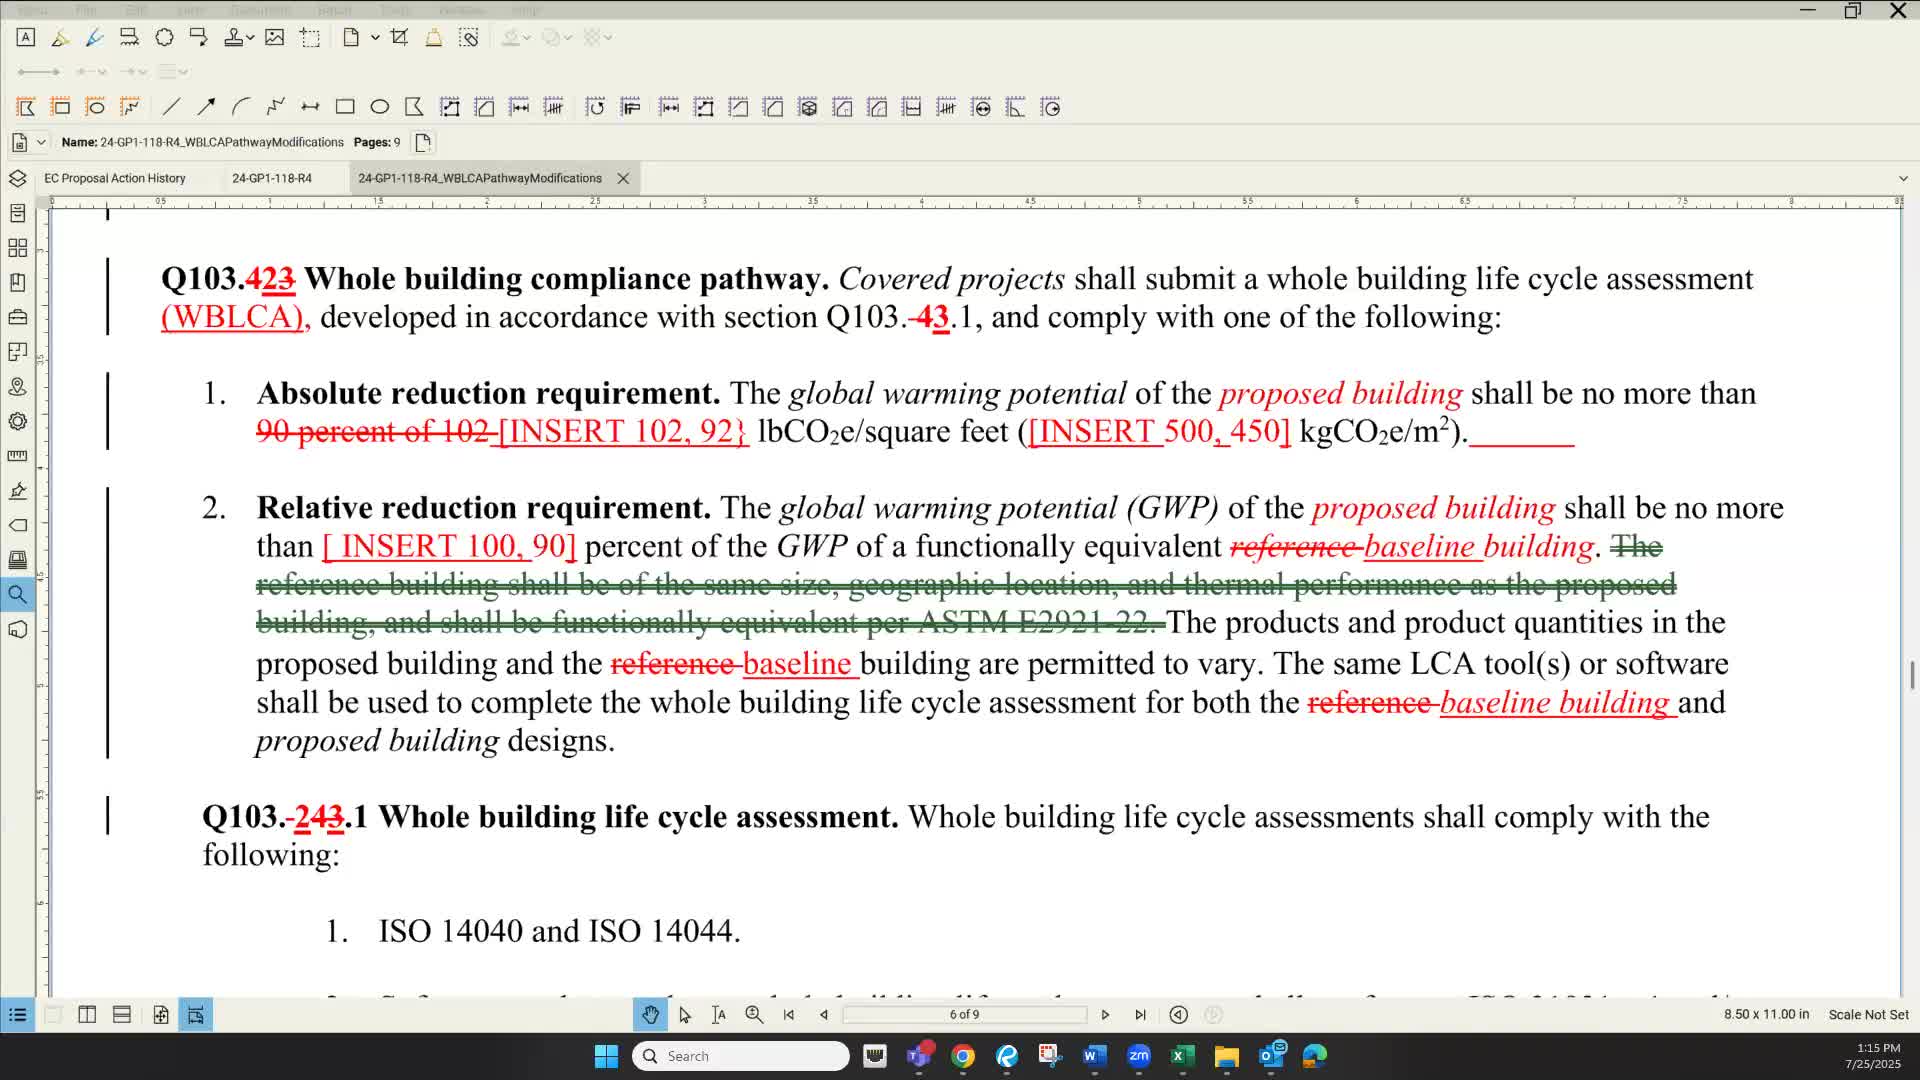Image resolution: width=1920 pixels, height=1080 pixels.
Task: Switch to the 24-GP1-118-R4 tab
Action: (x=272, y=178)
